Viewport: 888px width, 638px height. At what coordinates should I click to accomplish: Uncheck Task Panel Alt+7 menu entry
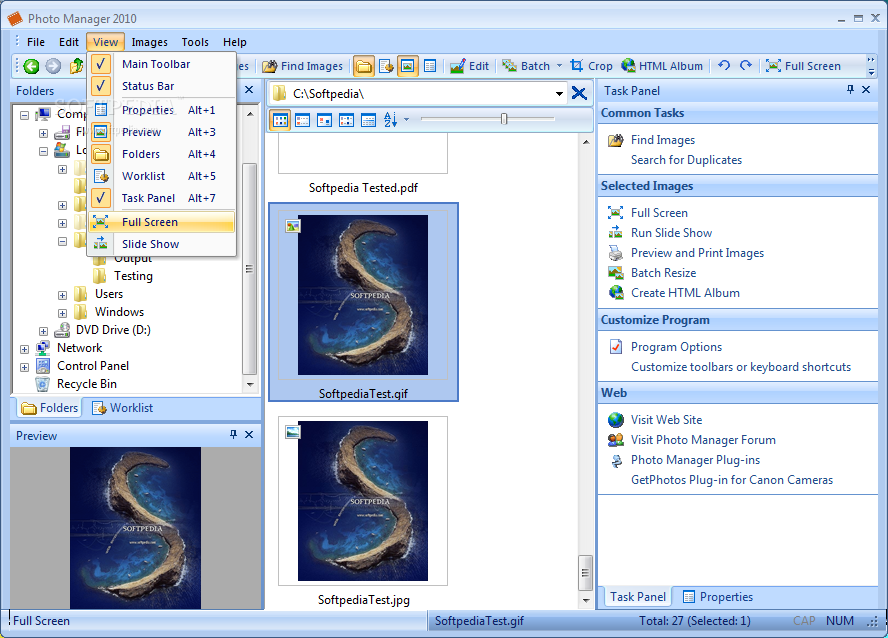[161, 199]
